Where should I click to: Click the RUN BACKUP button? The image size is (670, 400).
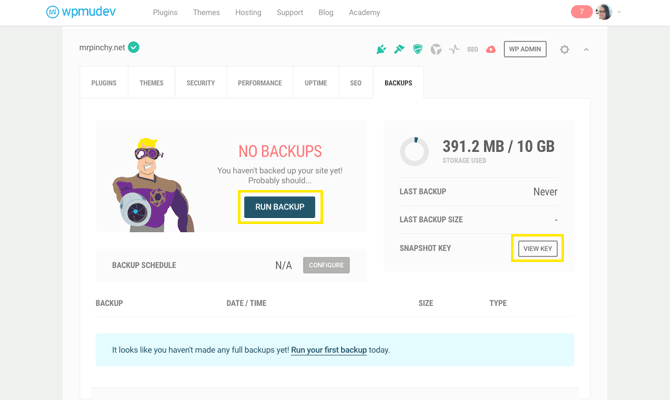[280, 207]
